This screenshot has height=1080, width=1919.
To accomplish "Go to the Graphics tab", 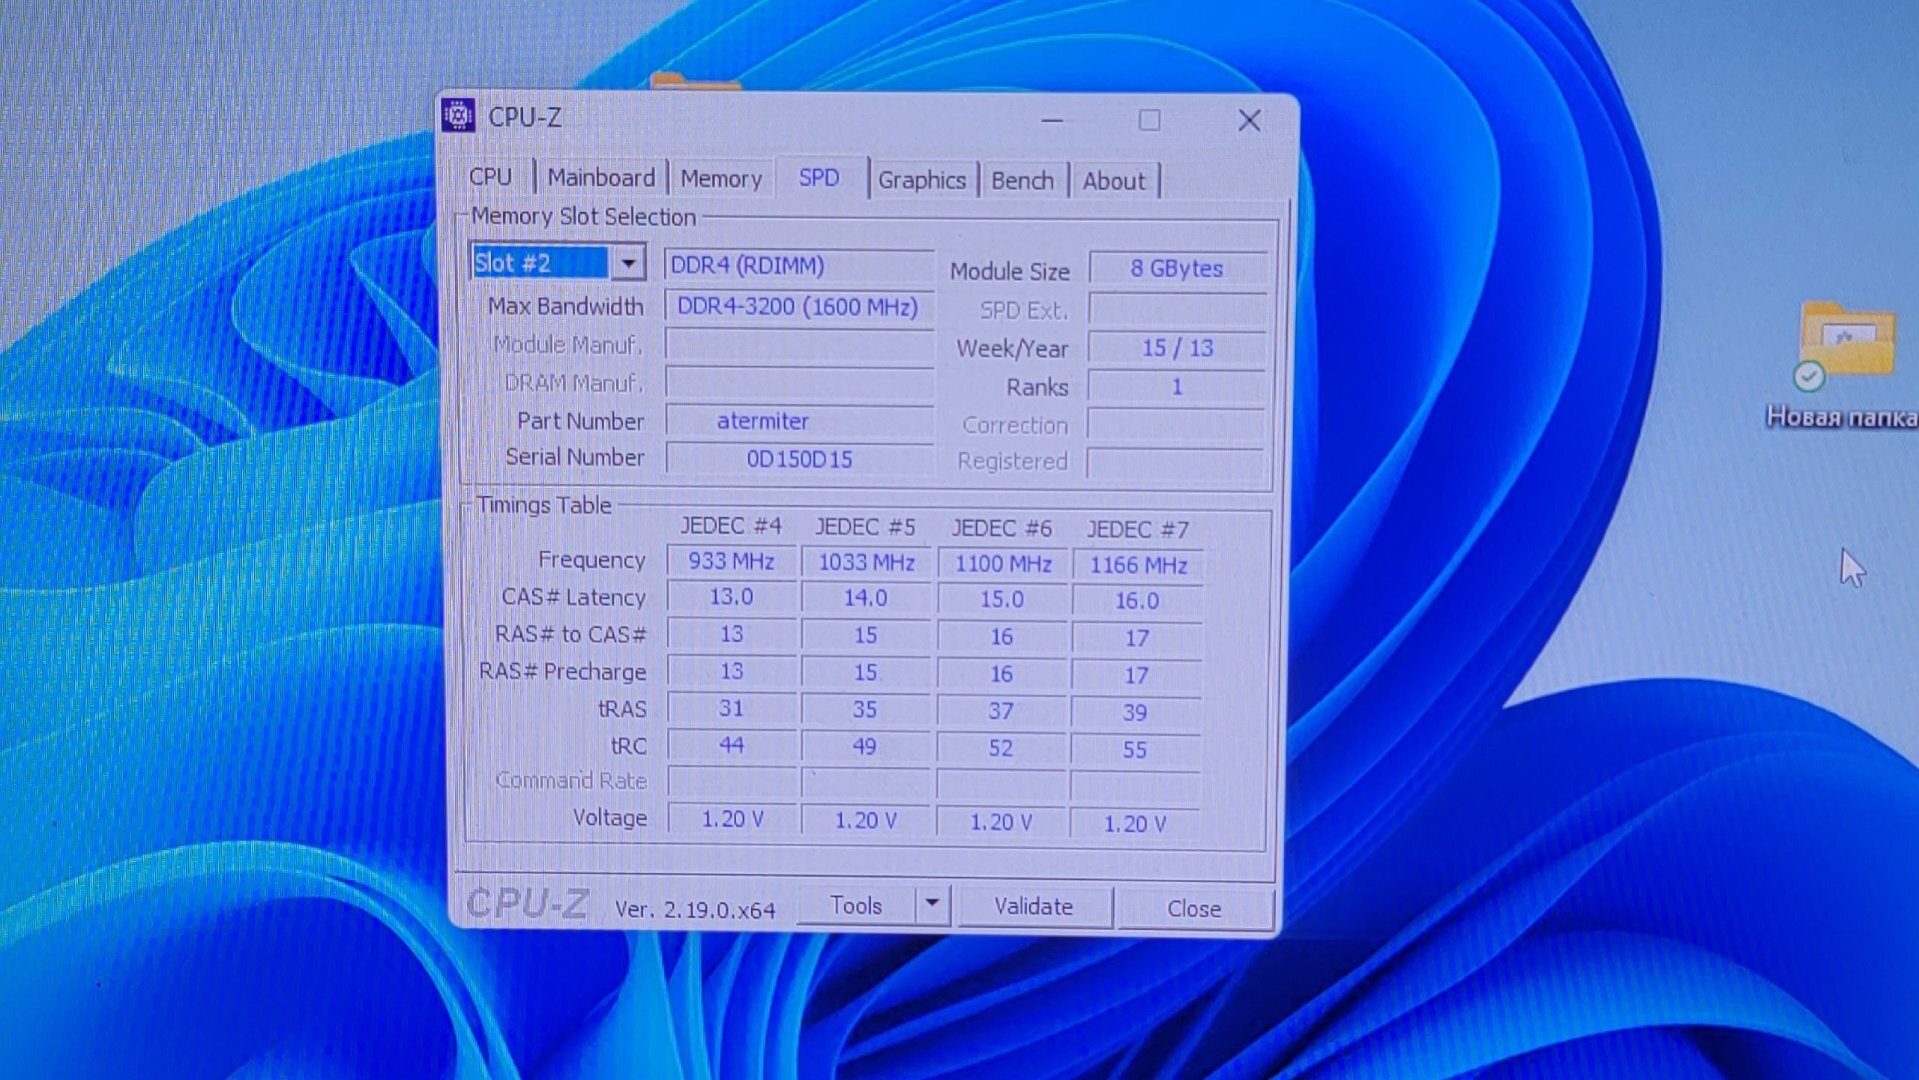I will pos(921,180).
